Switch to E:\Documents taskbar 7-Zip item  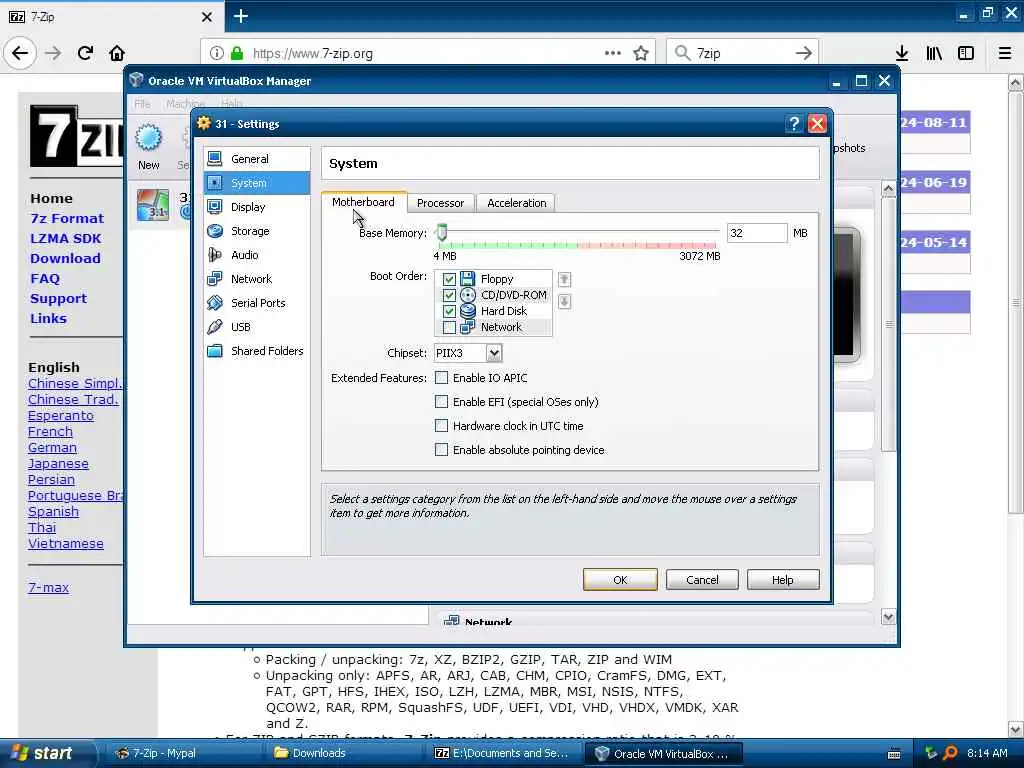click(501, 754)
